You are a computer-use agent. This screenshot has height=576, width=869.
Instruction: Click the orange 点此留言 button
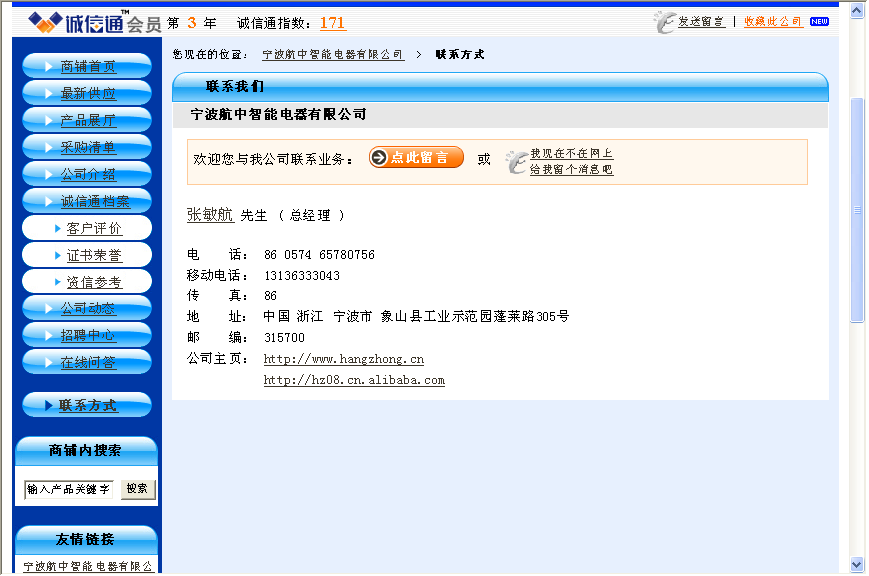coord(416,158)
